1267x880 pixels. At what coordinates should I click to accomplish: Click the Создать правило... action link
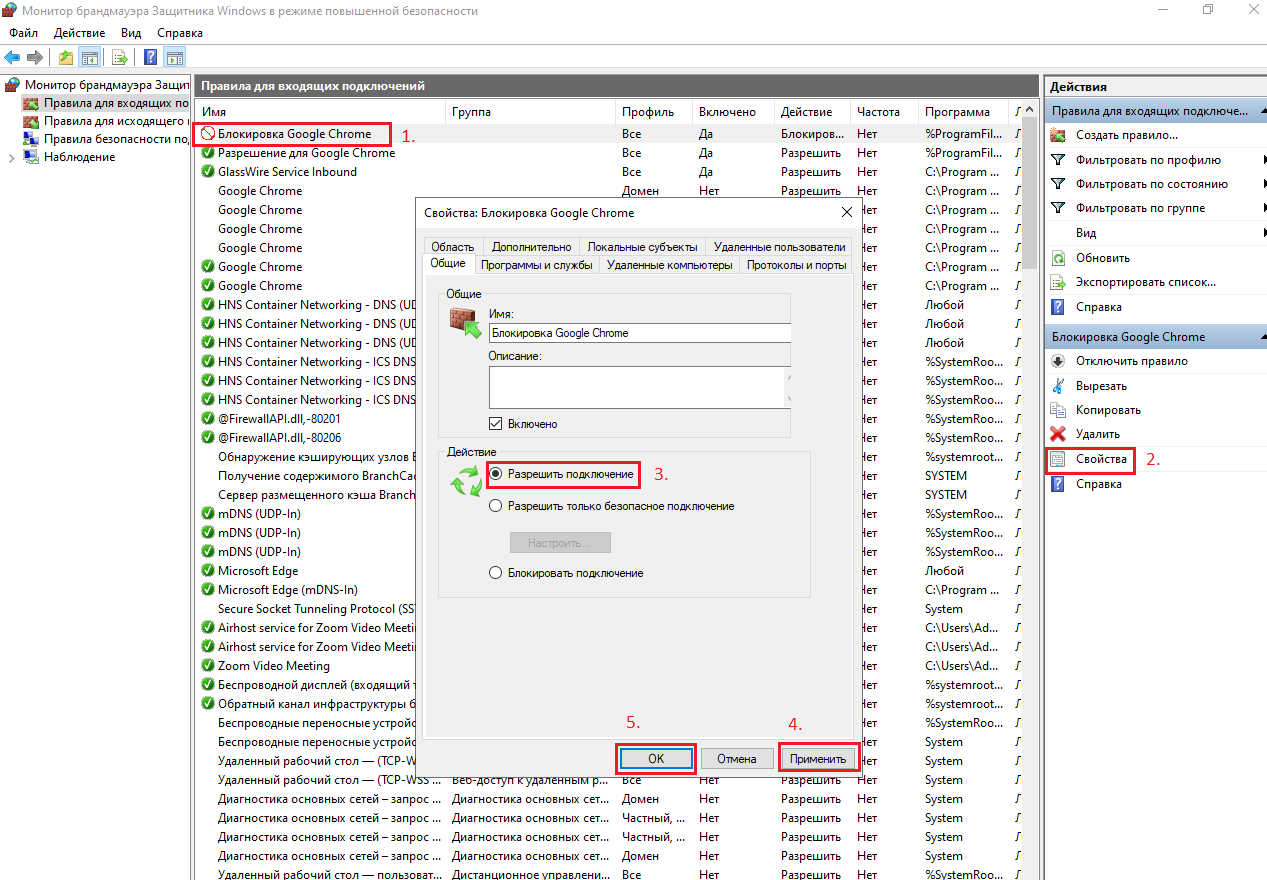point(1127,135)
